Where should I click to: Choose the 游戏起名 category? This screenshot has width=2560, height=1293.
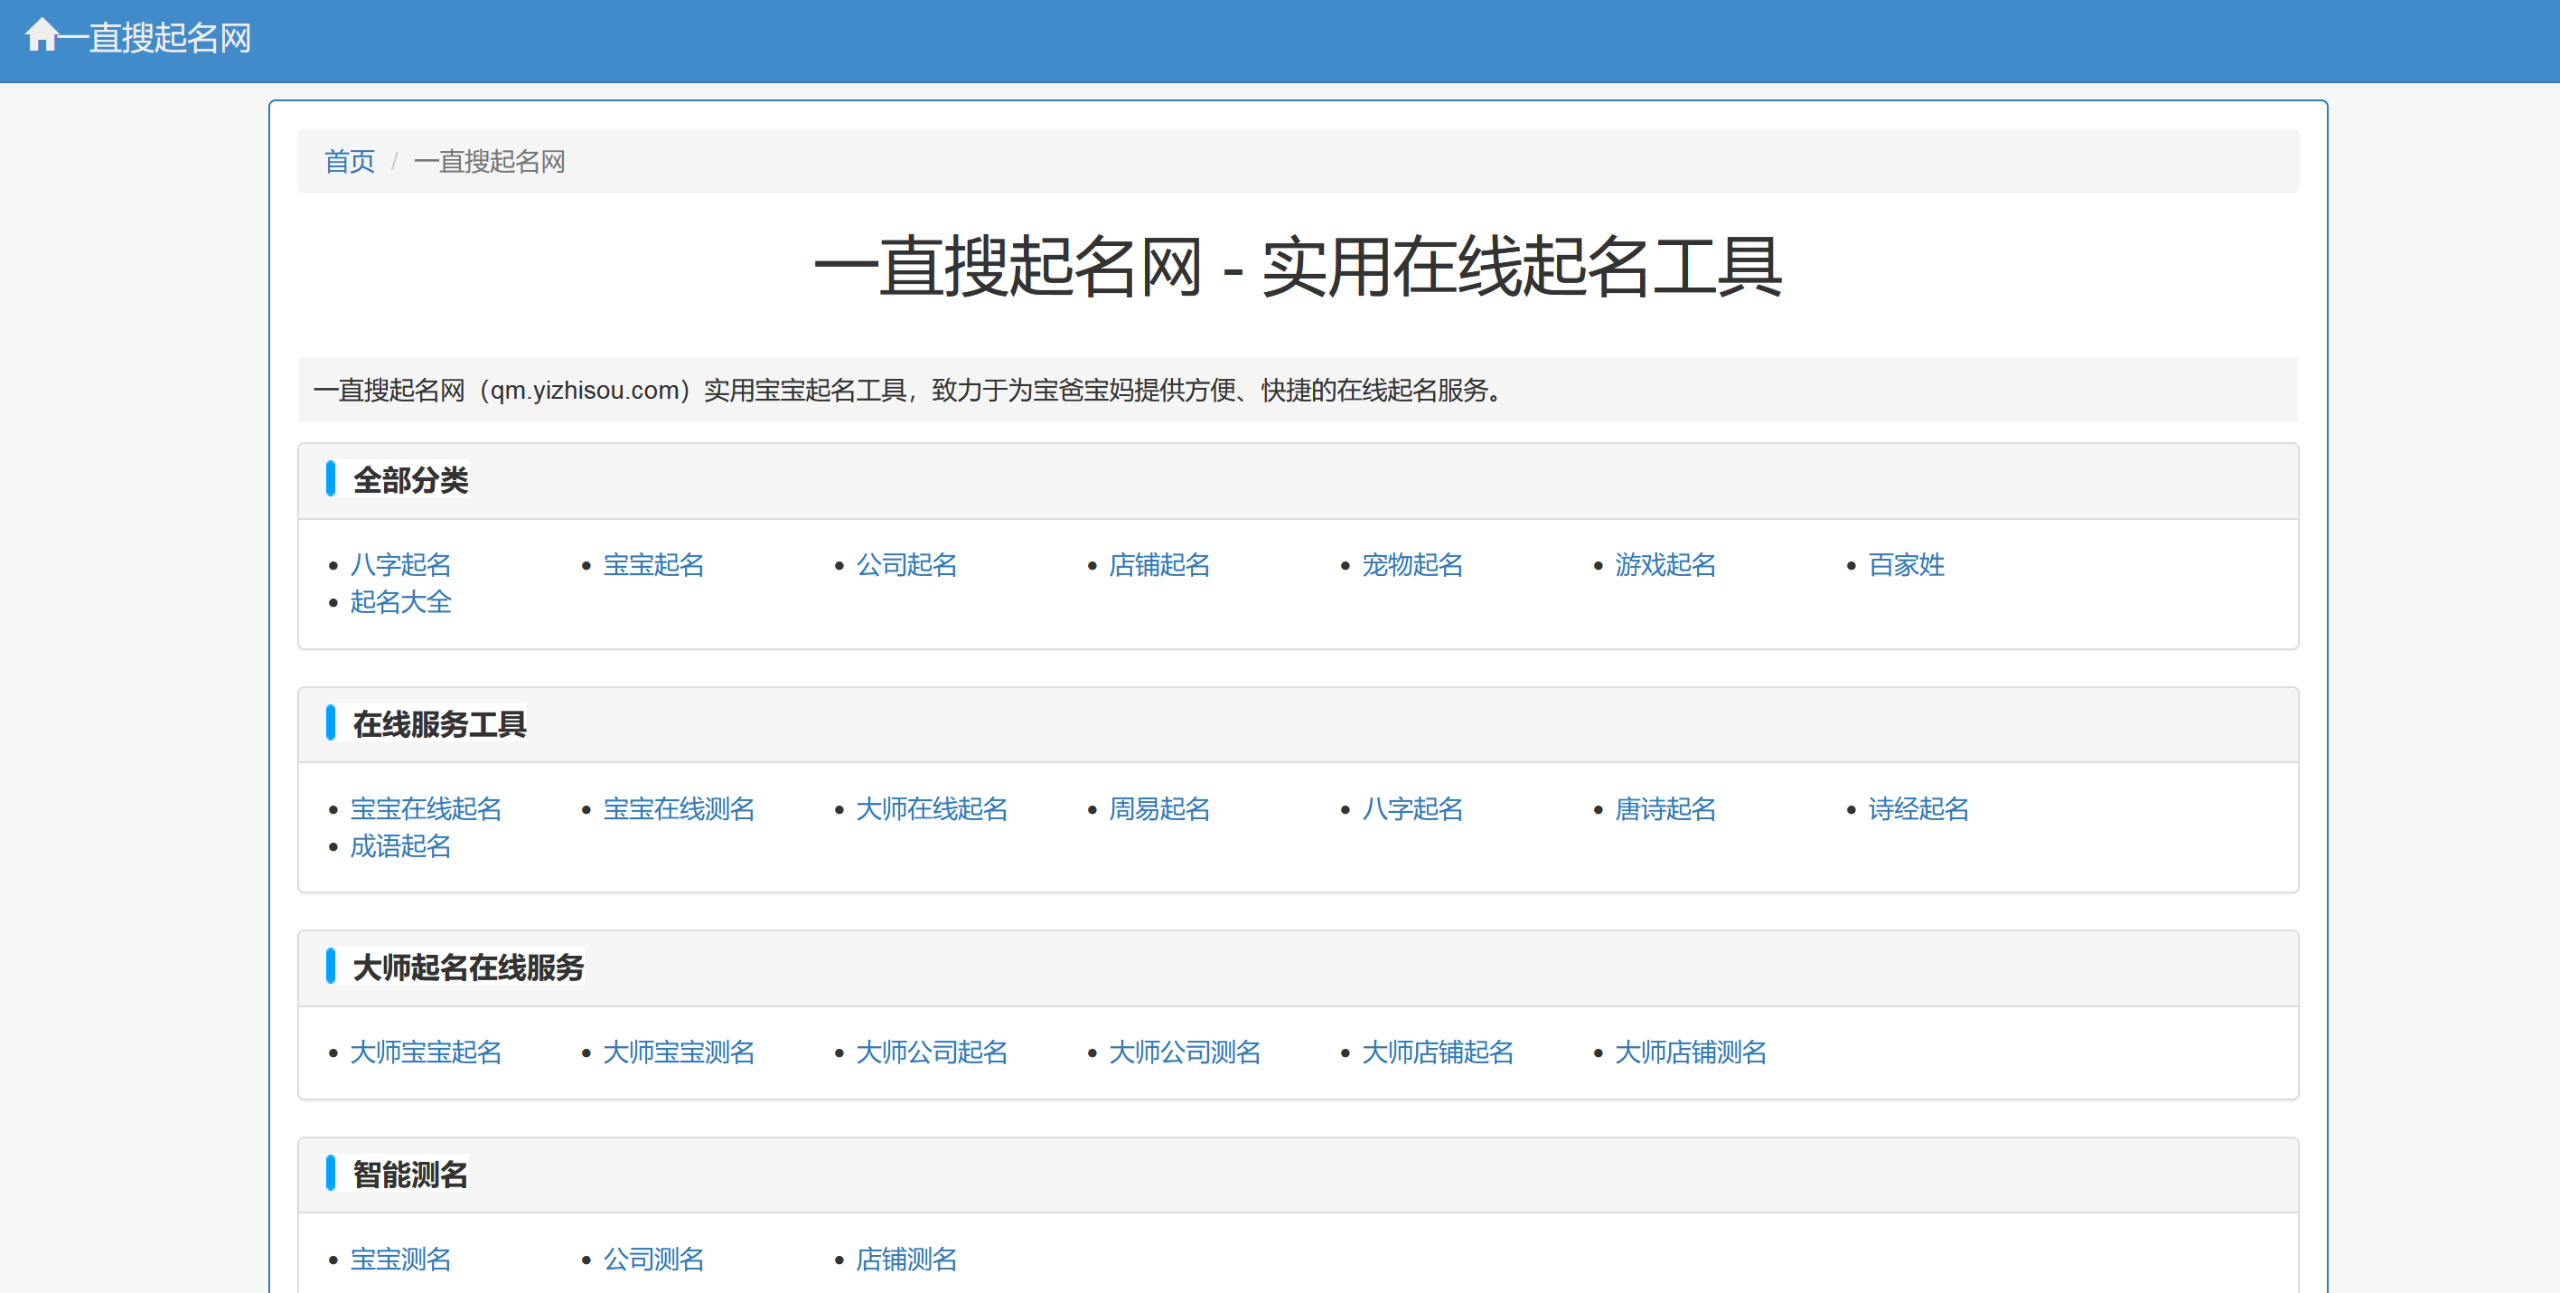pyautogui.click(x=1666, y=565)
